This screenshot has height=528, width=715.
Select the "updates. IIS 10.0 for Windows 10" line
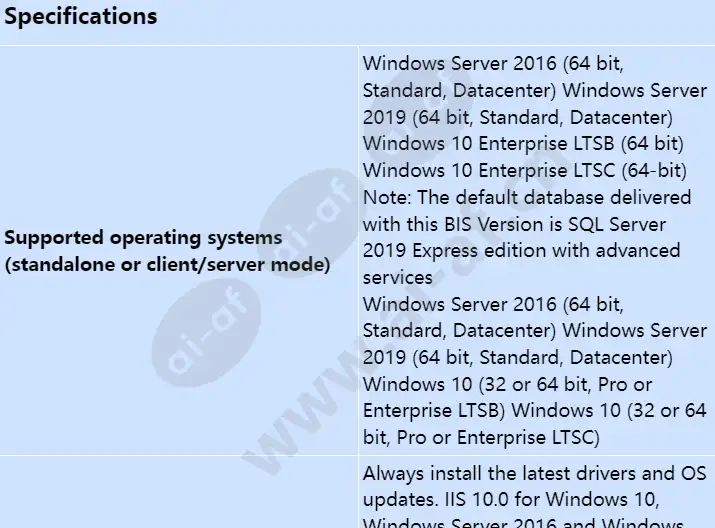tap(520, 499)
